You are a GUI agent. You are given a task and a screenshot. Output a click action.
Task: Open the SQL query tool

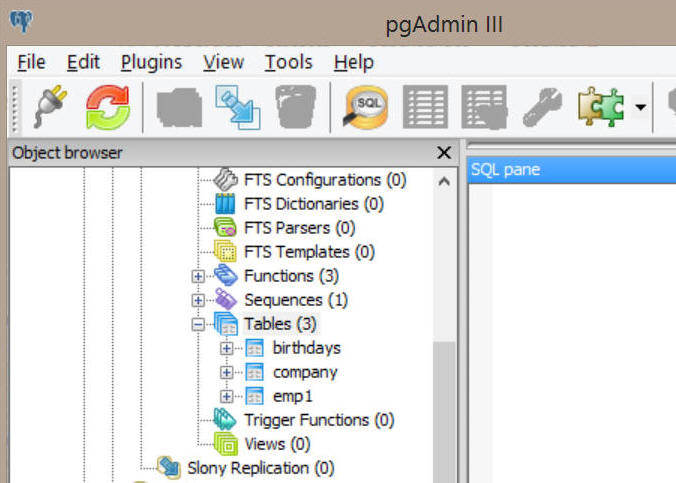(366, 107)
